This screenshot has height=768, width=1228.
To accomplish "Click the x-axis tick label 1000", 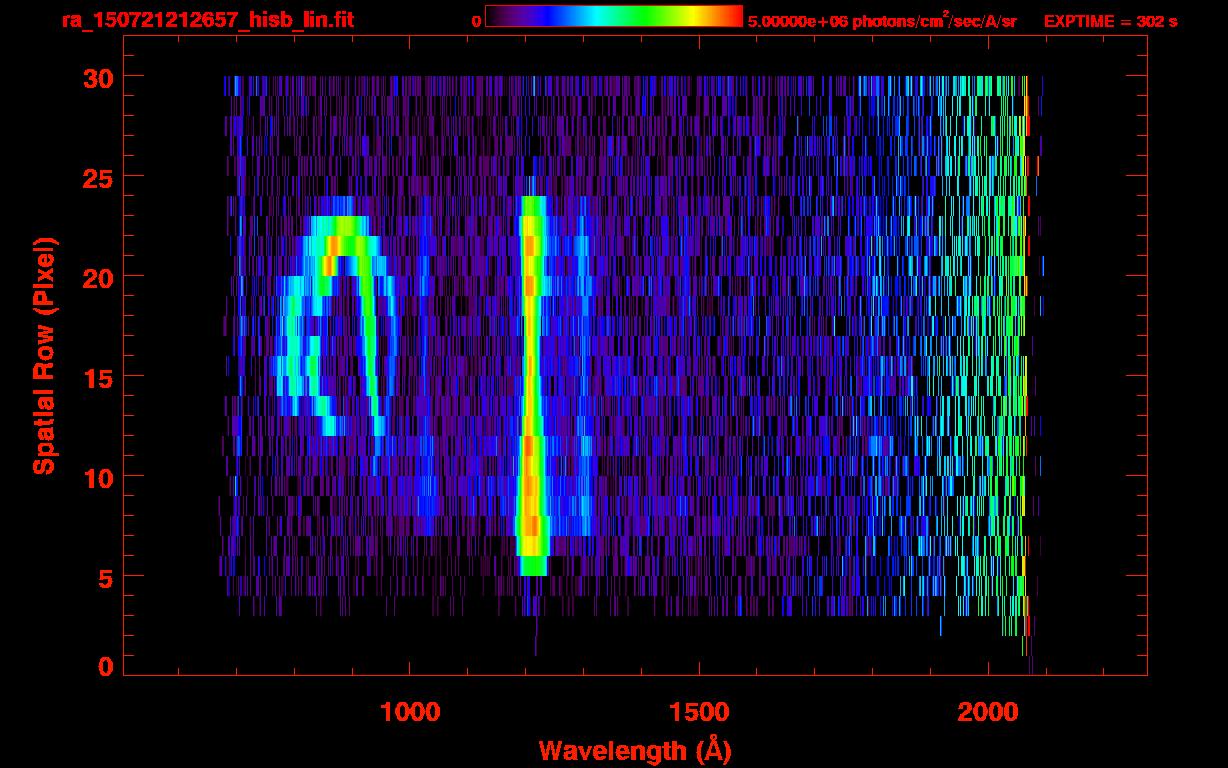I will tap(410, 712).
